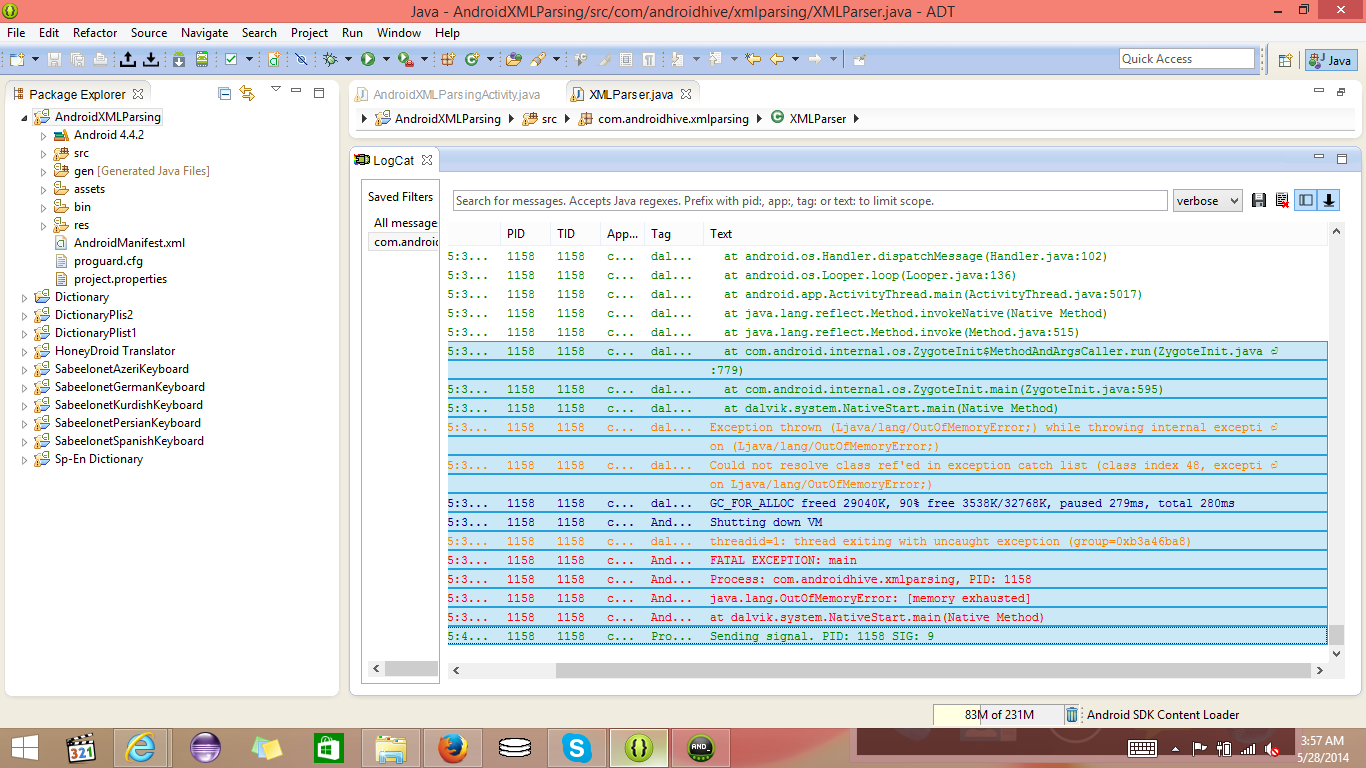Open the Navigate menu
The height and width of the screenshot is (768, 1366).
pyautogui.click(x=204, y=32)
